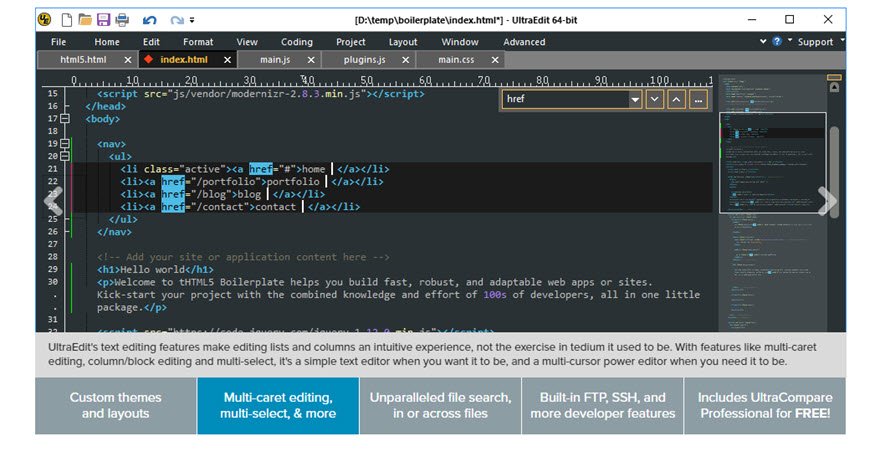Open the Coding menu
Image resolution: width=880 pixels, height=457 pixels.
click(296, 42)
